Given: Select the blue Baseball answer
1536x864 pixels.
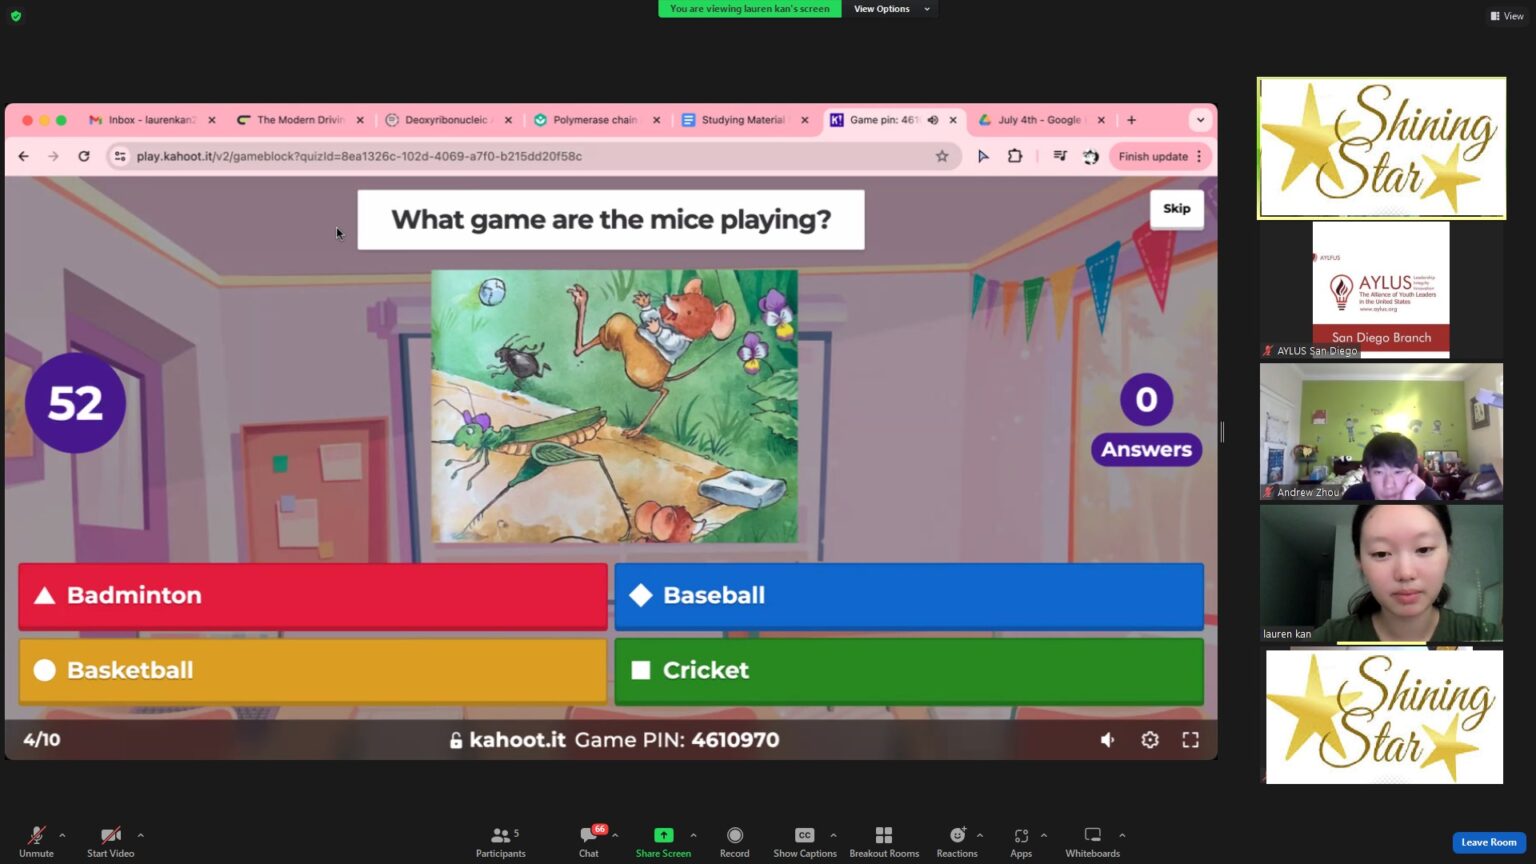Looking at the screenshot, I should click(x=909, y=596).
